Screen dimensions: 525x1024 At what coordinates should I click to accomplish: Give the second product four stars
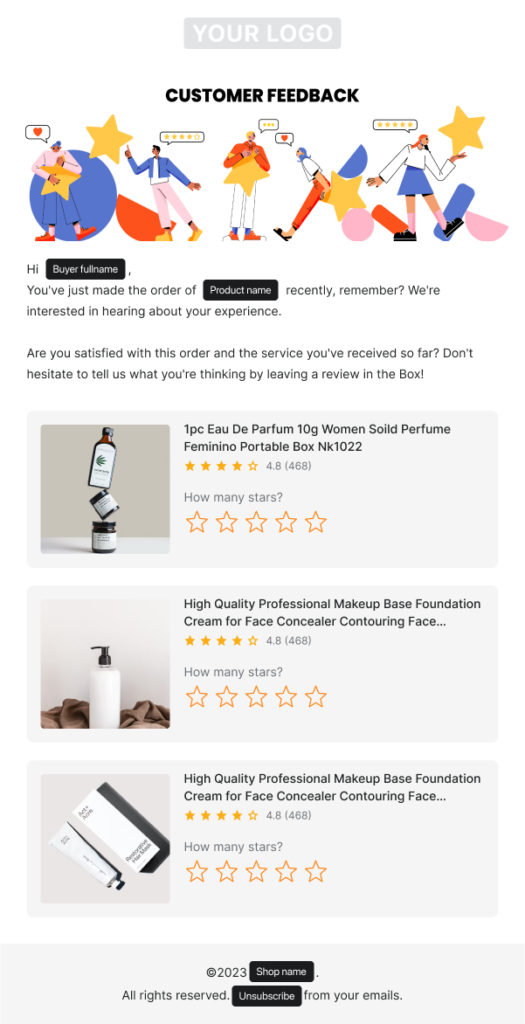pyautogui.click(x=286, y=697)
